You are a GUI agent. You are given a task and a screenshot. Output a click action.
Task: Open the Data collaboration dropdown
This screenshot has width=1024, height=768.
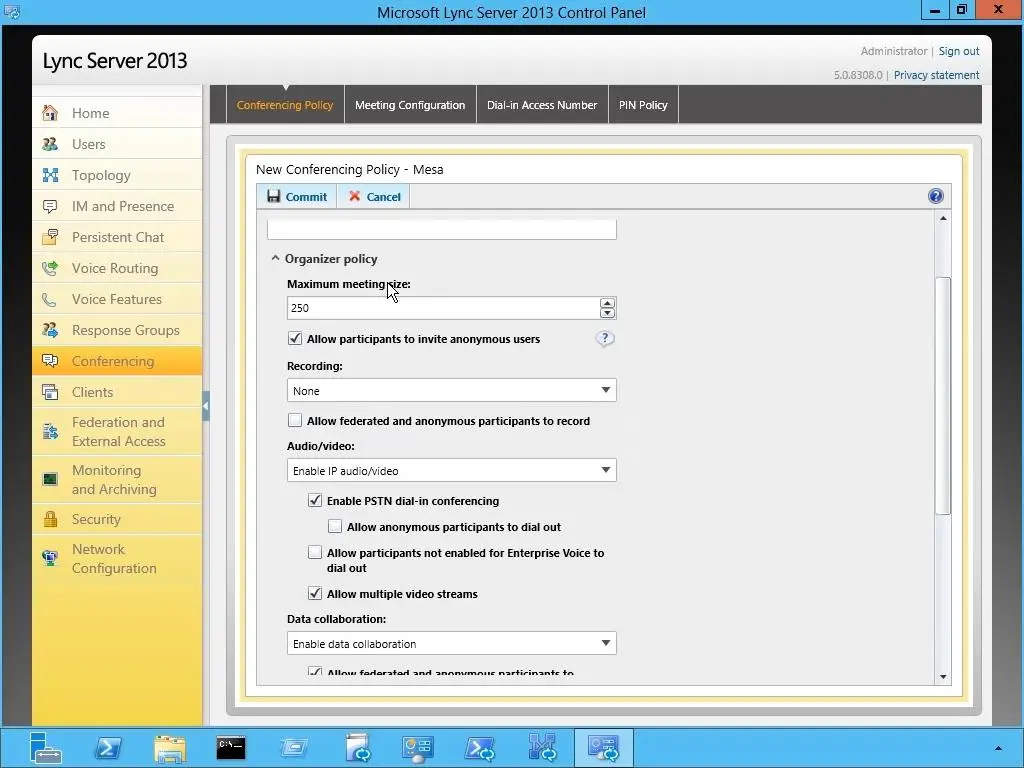click(451, 643)
